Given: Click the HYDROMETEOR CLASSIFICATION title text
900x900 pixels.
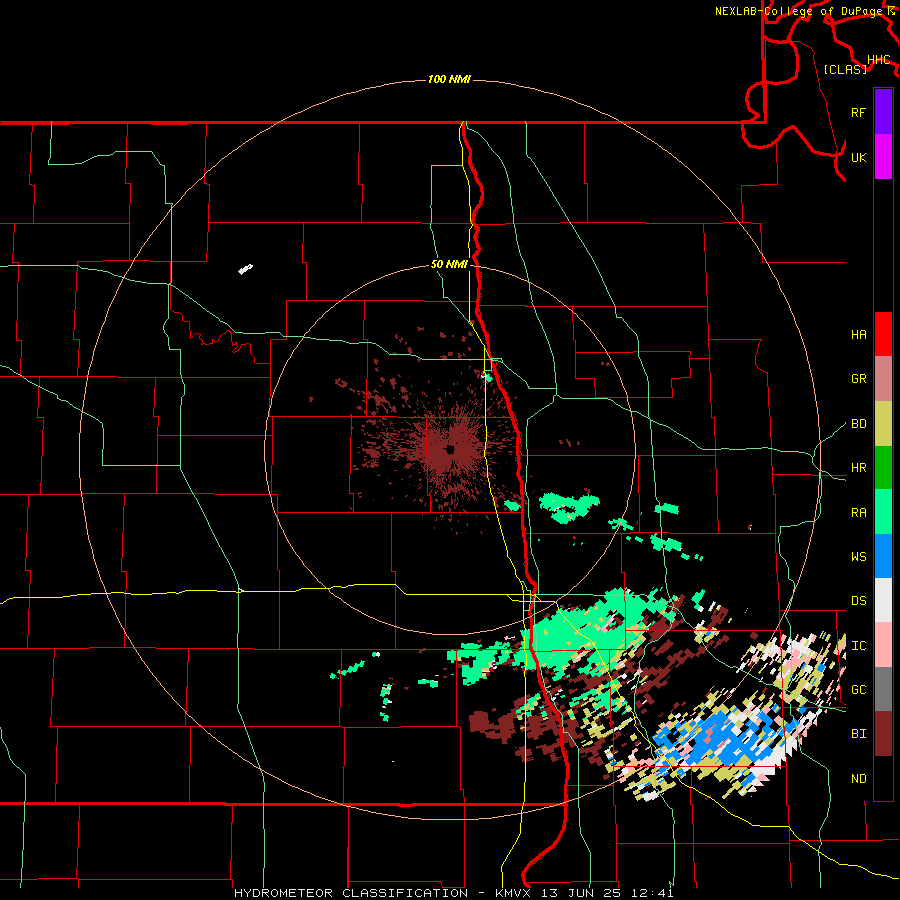Looking at the screenshot, I should (x=351, y=893).
